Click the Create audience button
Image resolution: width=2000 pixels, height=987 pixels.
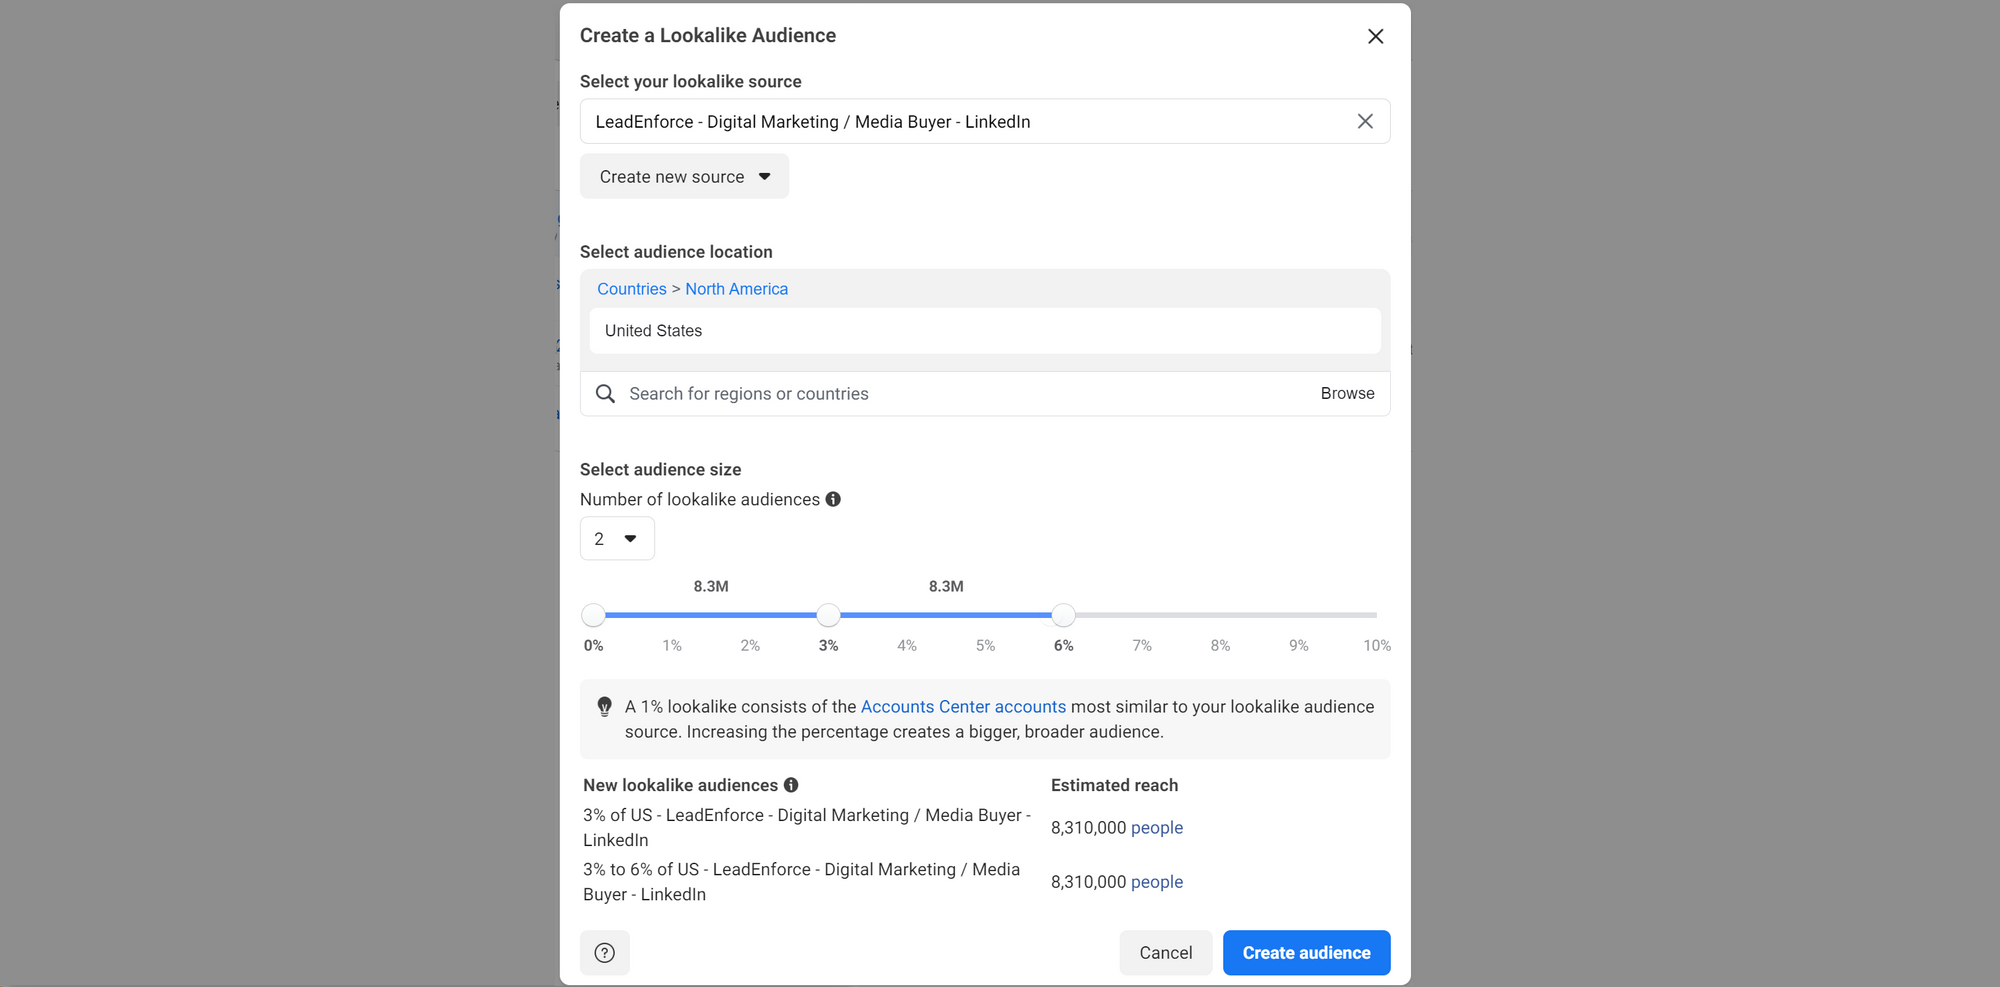(x=1306, y=953)
